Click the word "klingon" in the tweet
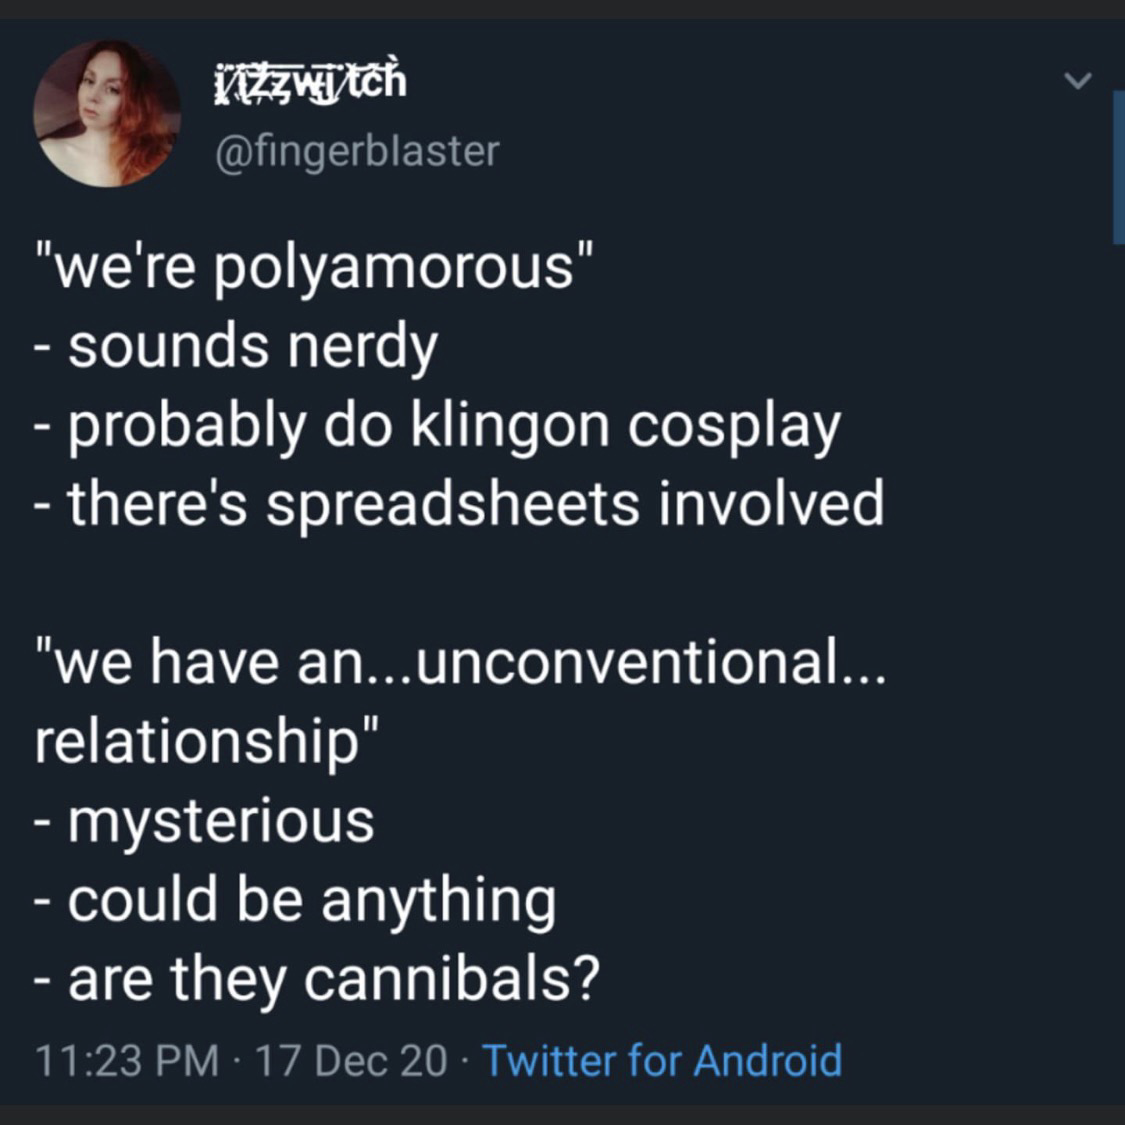 tap(508, 426)
